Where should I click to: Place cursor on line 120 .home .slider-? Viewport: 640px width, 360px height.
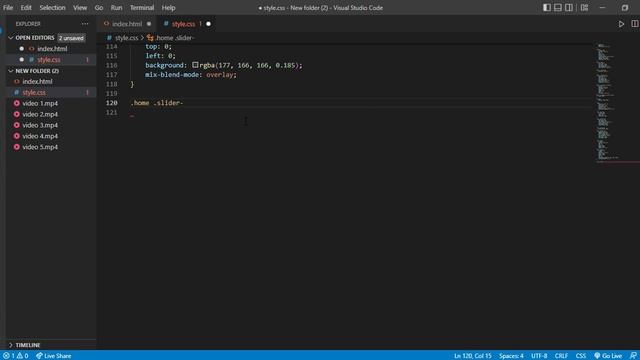157,103
